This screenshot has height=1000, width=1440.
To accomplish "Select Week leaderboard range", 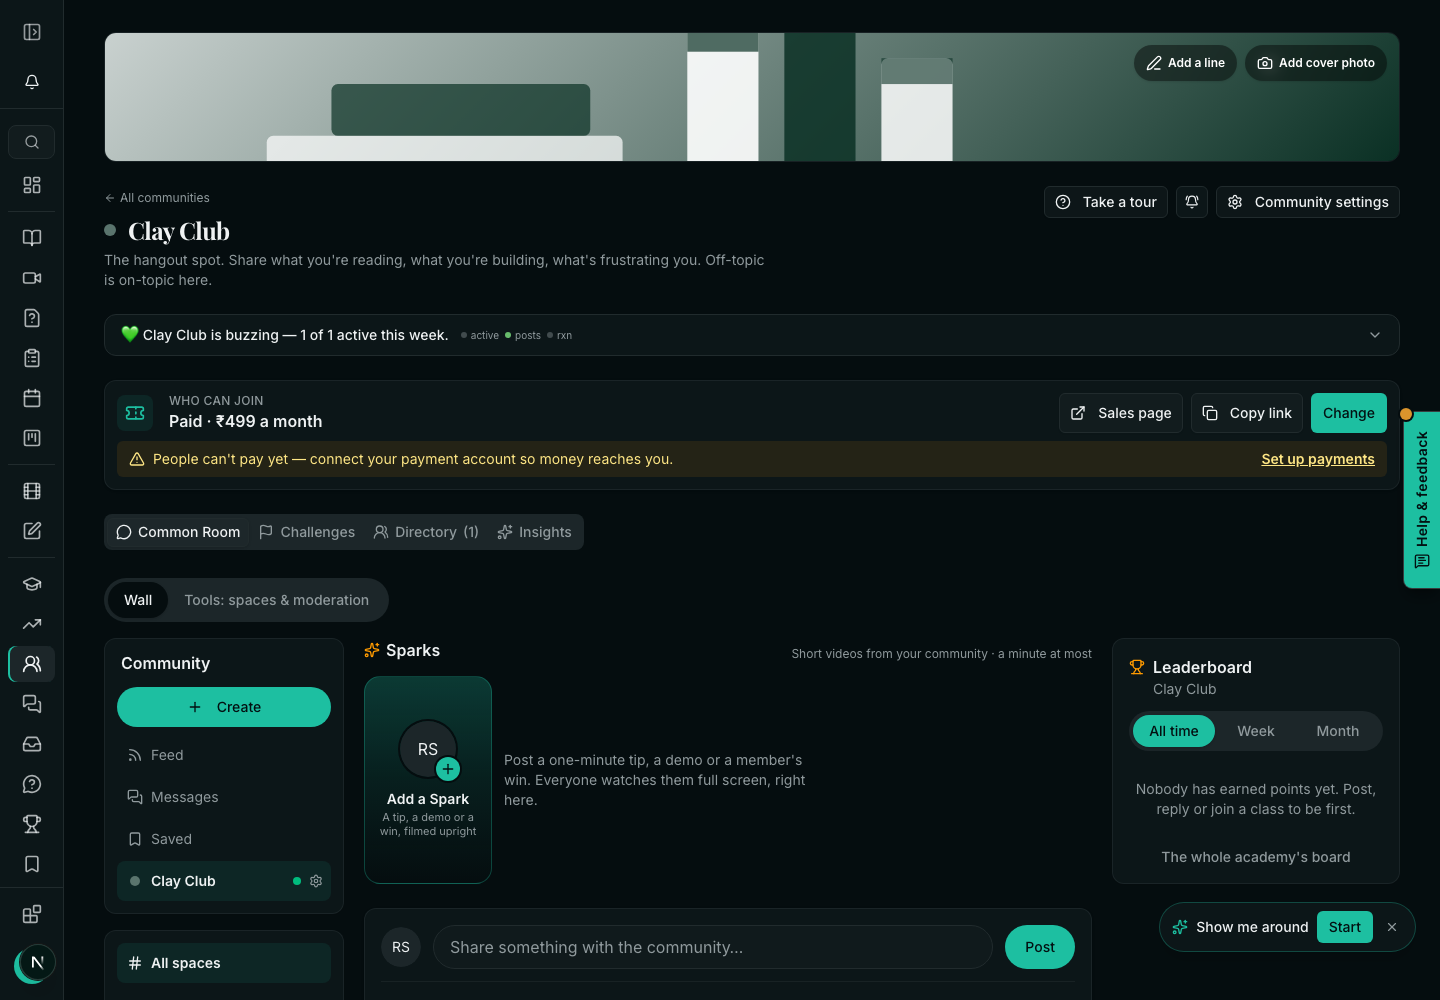I will [x=1256, y=731].
